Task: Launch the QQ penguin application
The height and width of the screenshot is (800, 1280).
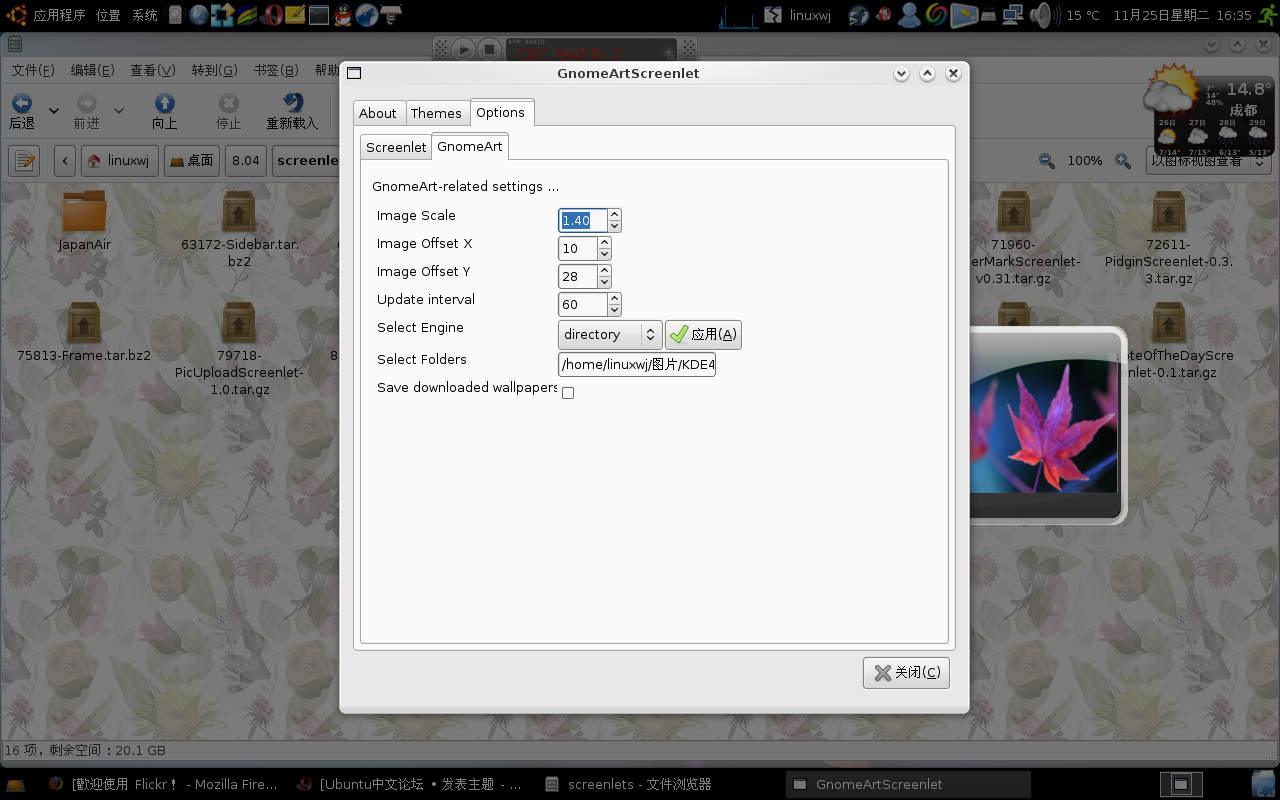Action: (342, 15)
